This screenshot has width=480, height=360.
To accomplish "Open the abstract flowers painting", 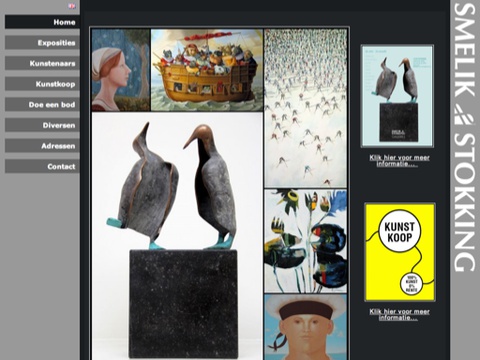I will (306, 241).
